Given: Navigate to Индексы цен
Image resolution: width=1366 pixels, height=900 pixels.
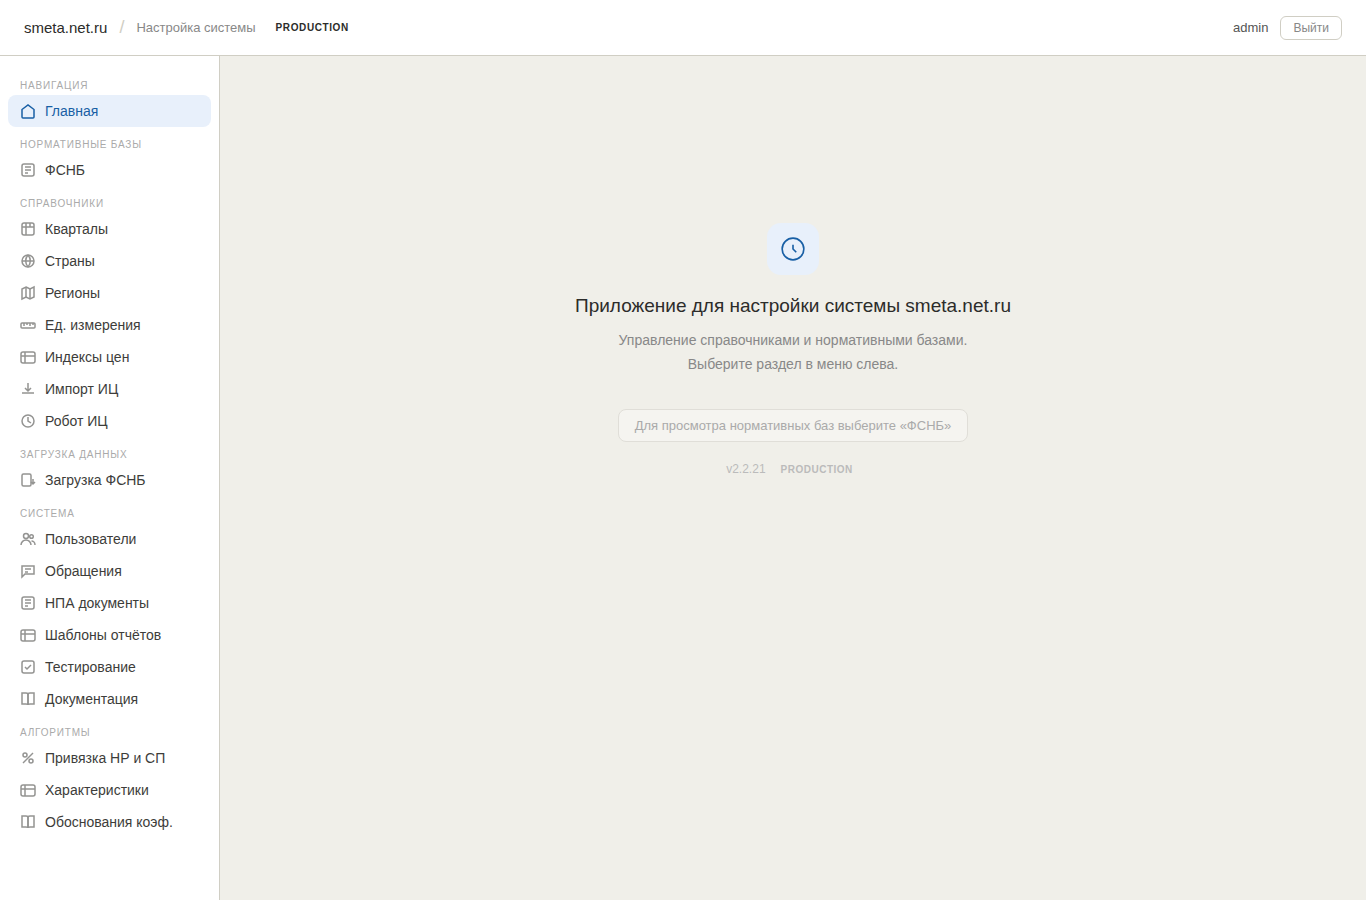Looking at the screenshot, I should (109, 357).
